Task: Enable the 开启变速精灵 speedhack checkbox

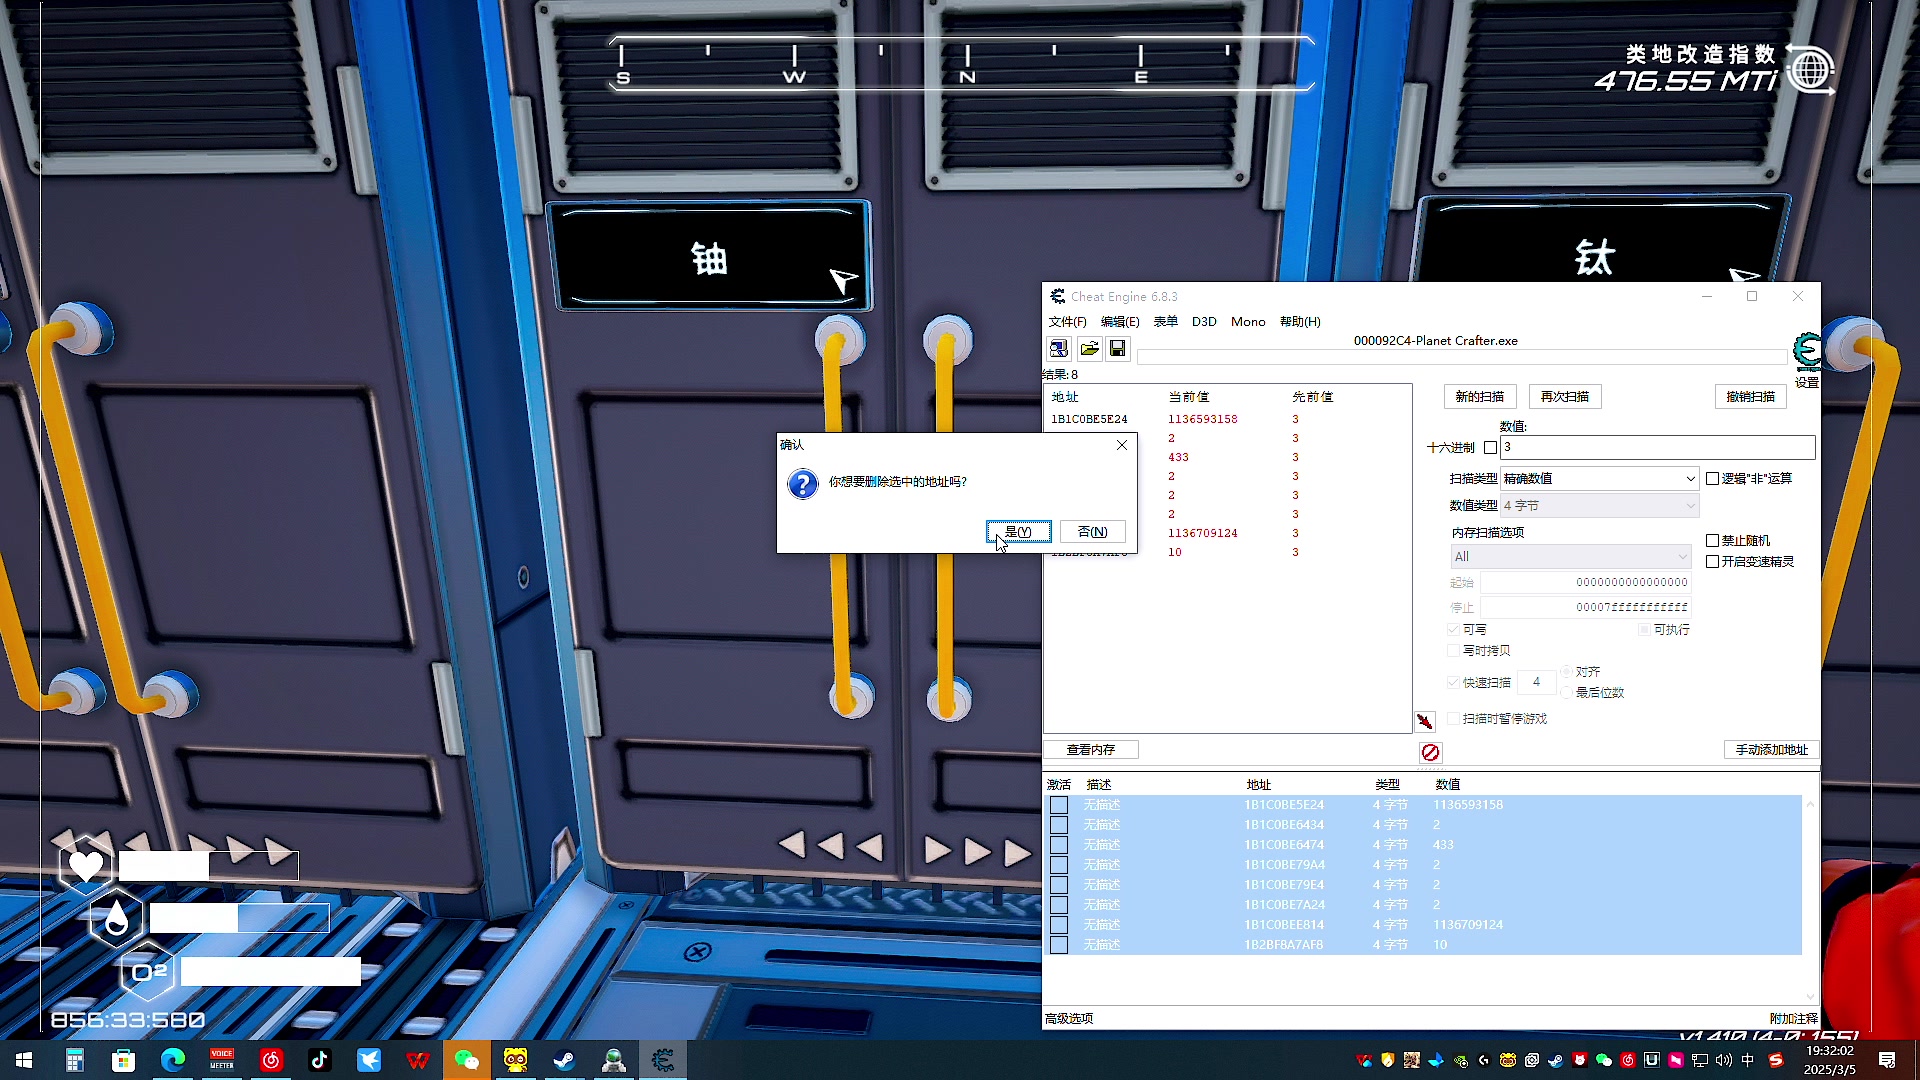Action: pyautogui.click(x=1712, y=562)
